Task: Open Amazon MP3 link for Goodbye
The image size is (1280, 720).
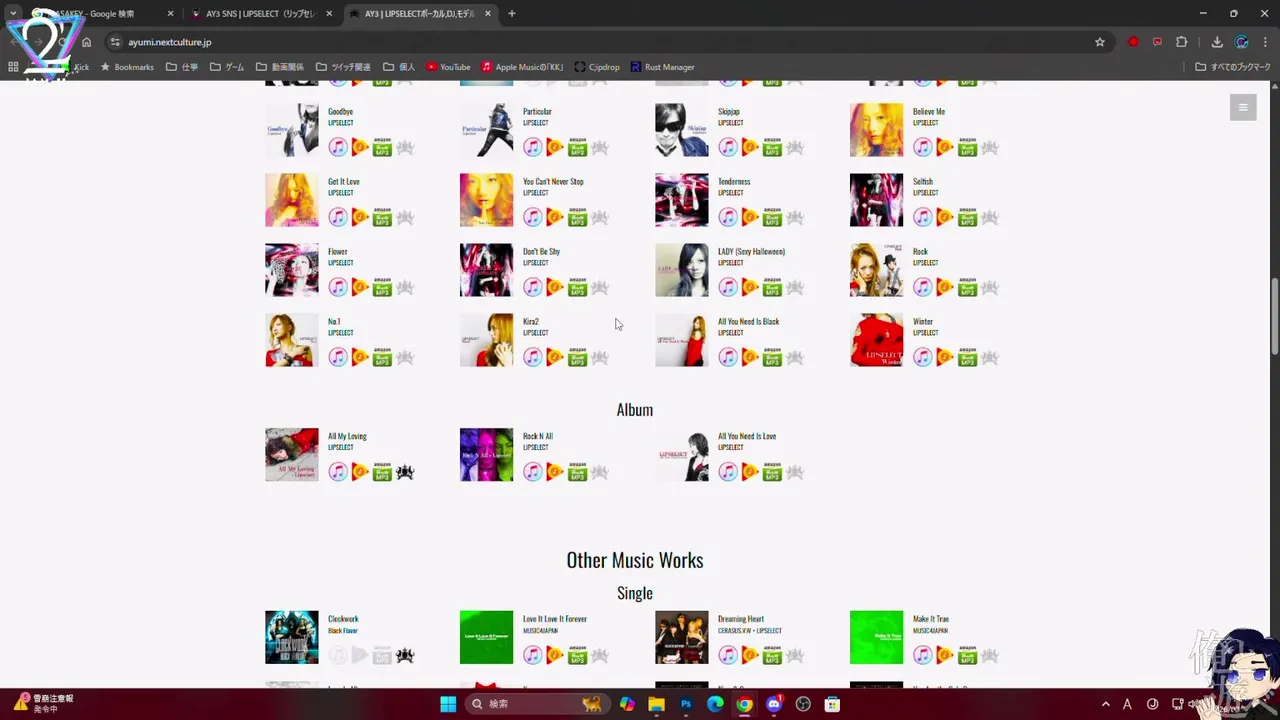Action: pos(382,147)
